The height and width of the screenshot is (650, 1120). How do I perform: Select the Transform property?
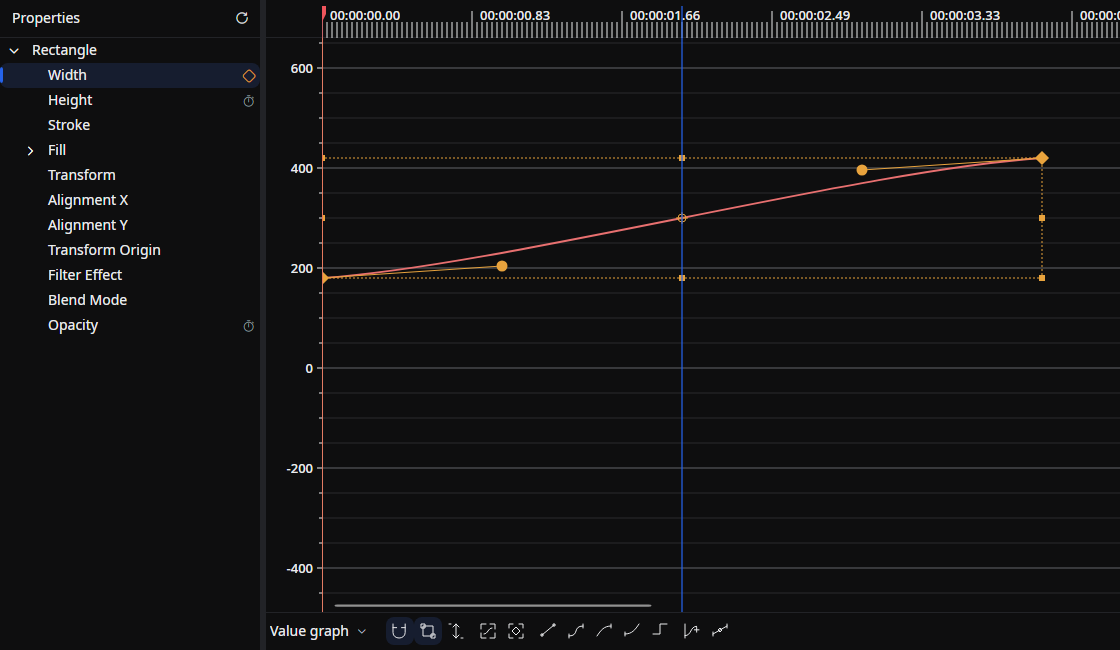(x=81, y=175)
